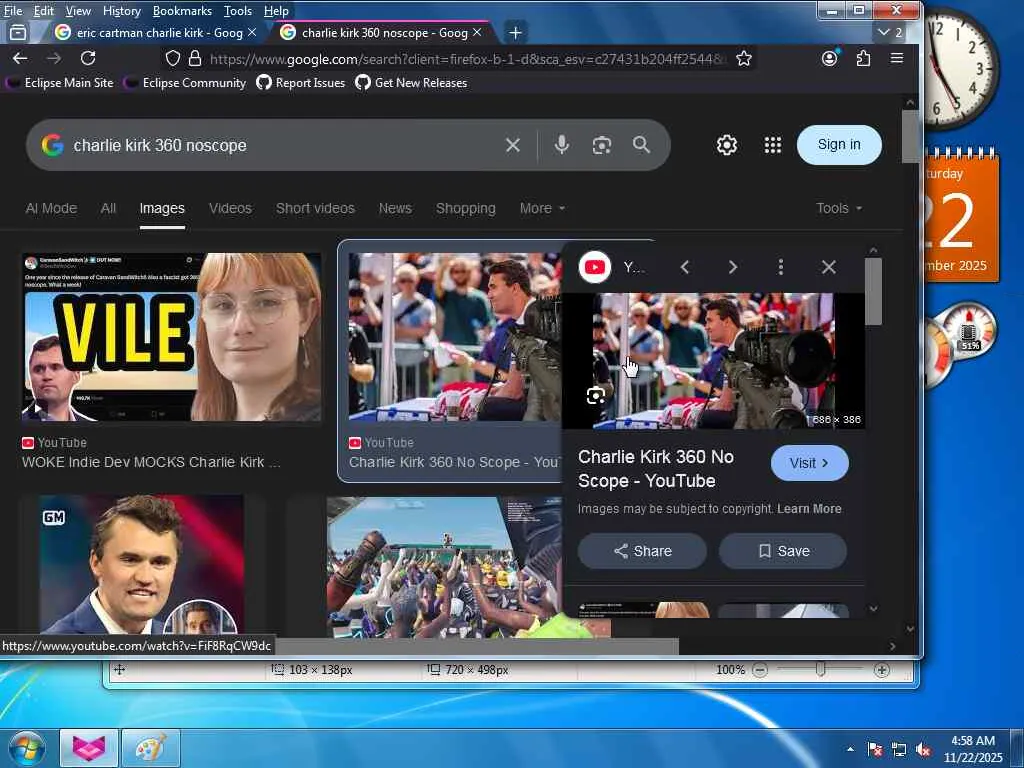Click zoom in plus in Paint window
The width and height of the screenshot is (1024, 768).
(882, 670)
